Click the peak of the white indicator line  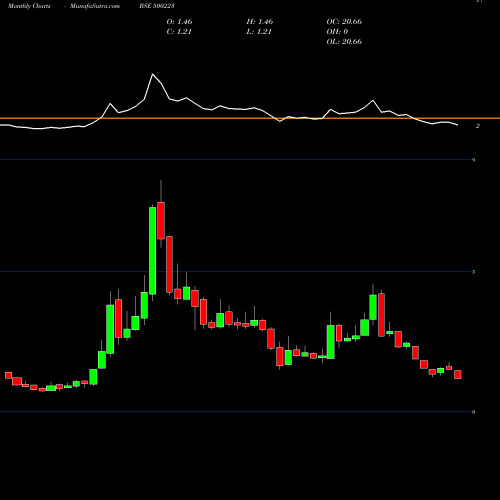[153, 74]
